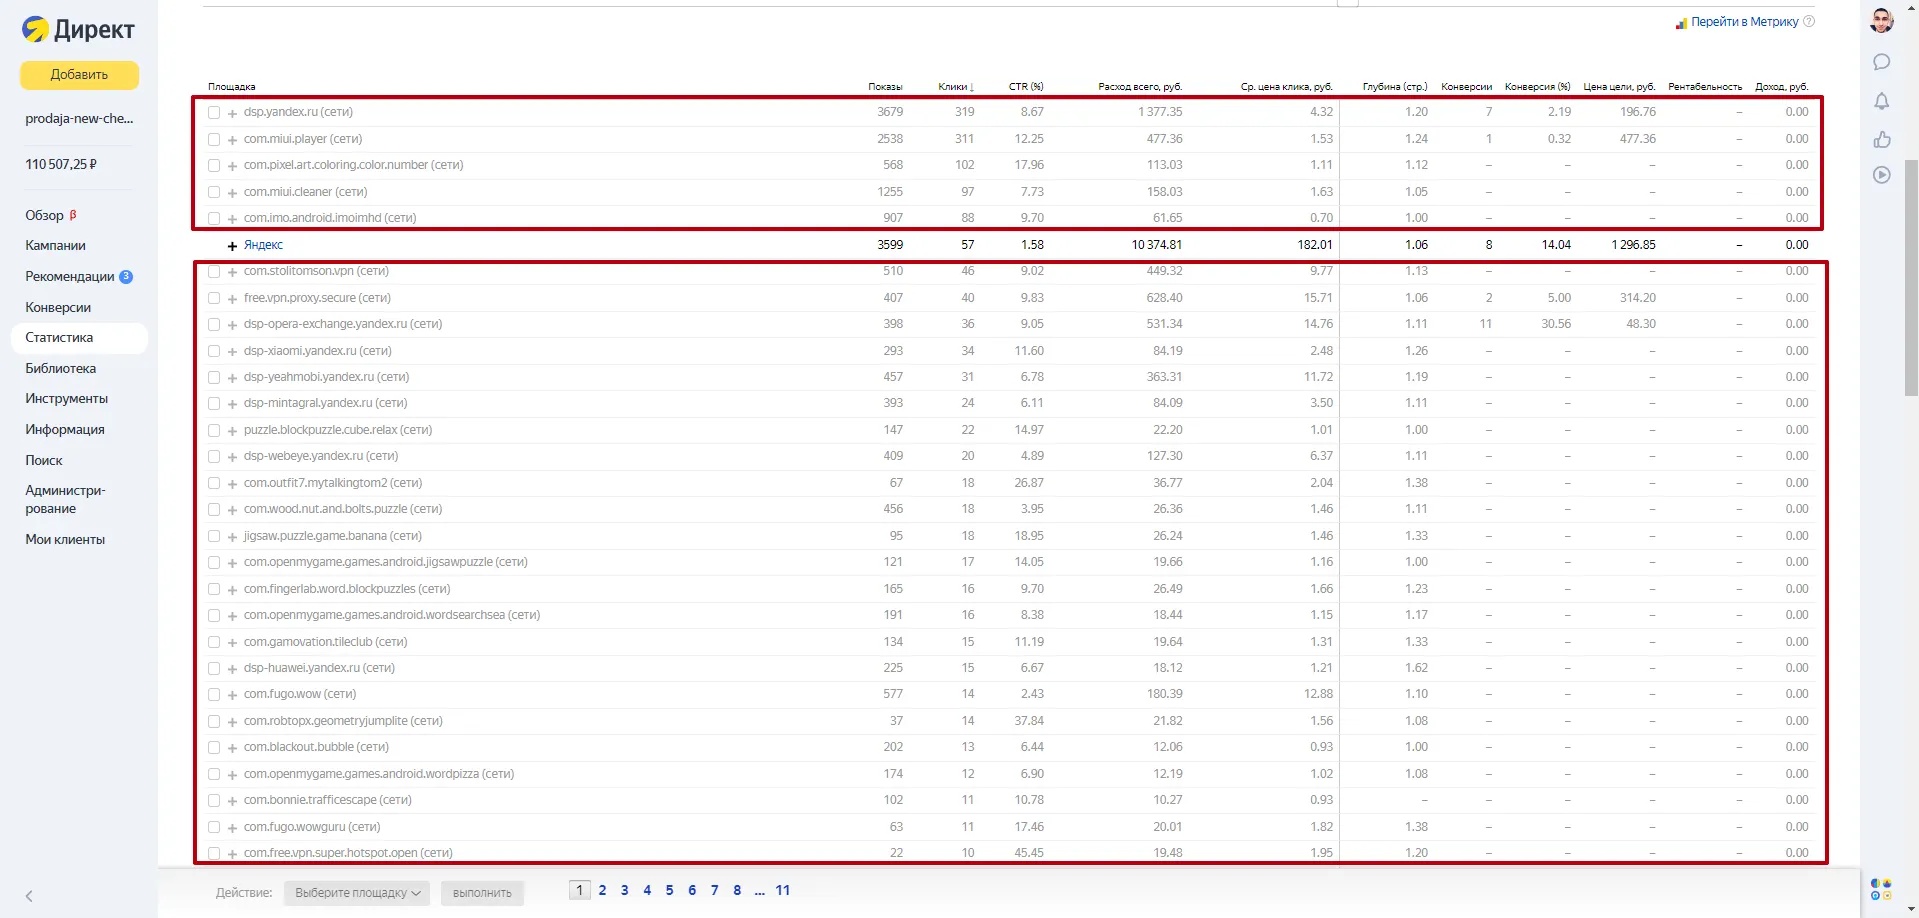Screen dimensions: 1919x918
Task: Select the com.miui.player row checkbox
Action: 214,139
